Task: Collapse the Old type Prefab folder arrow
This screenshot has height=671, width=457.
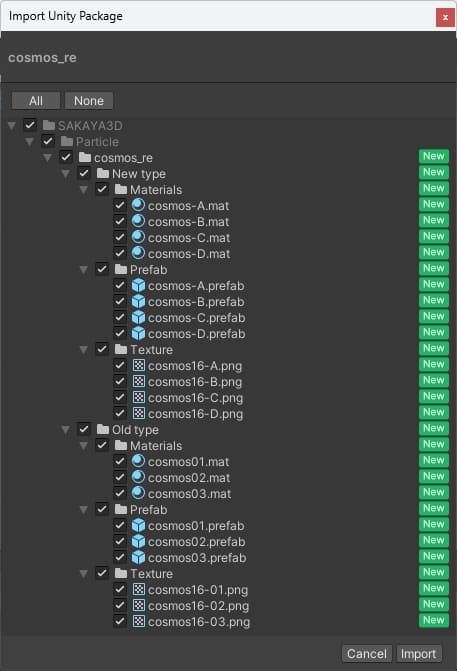Action: point(83,510)
